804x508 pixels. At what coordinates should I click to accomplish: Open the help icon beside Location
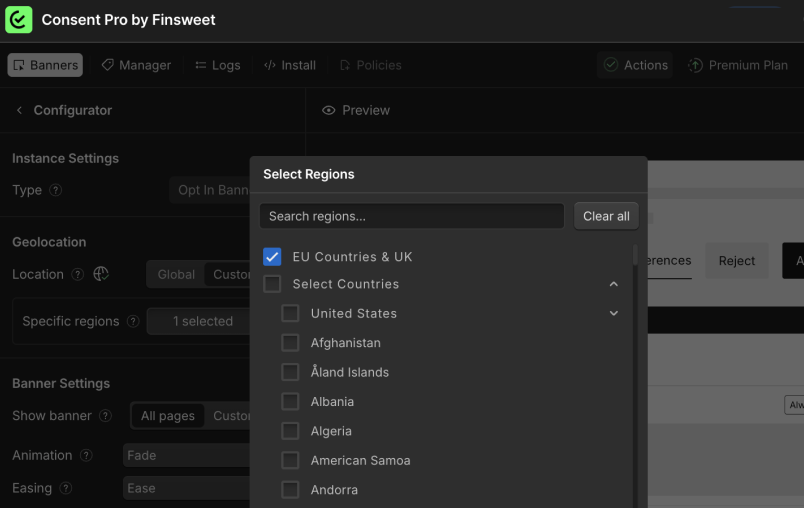[x=77, y=274]
